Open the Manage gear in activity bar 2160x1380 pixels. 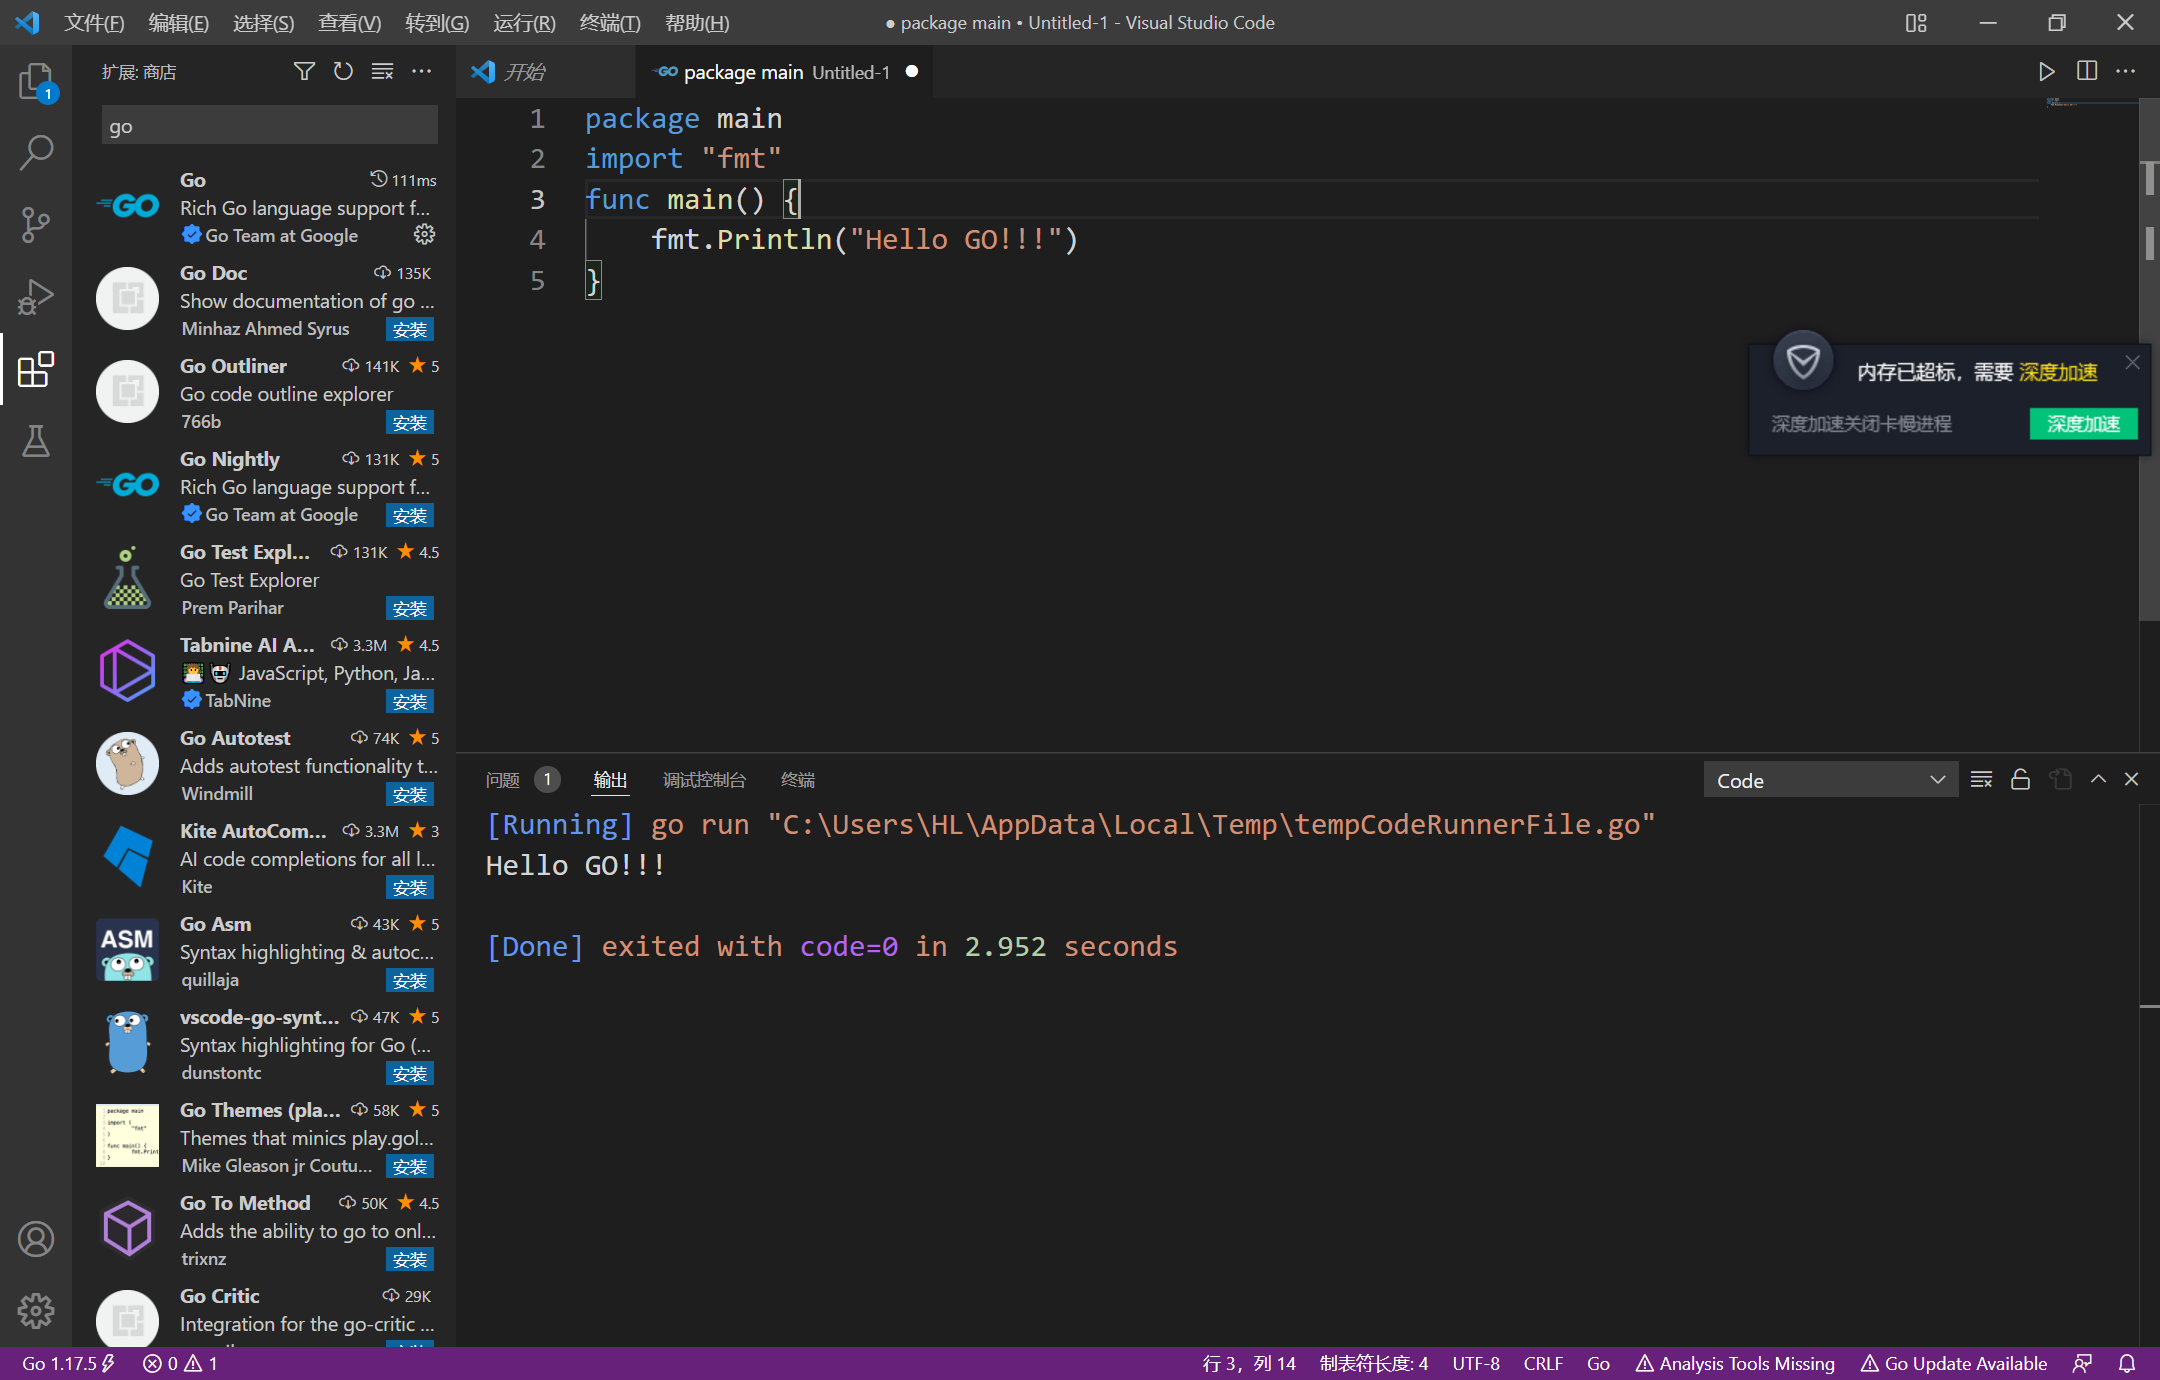tap(36, 1311)
